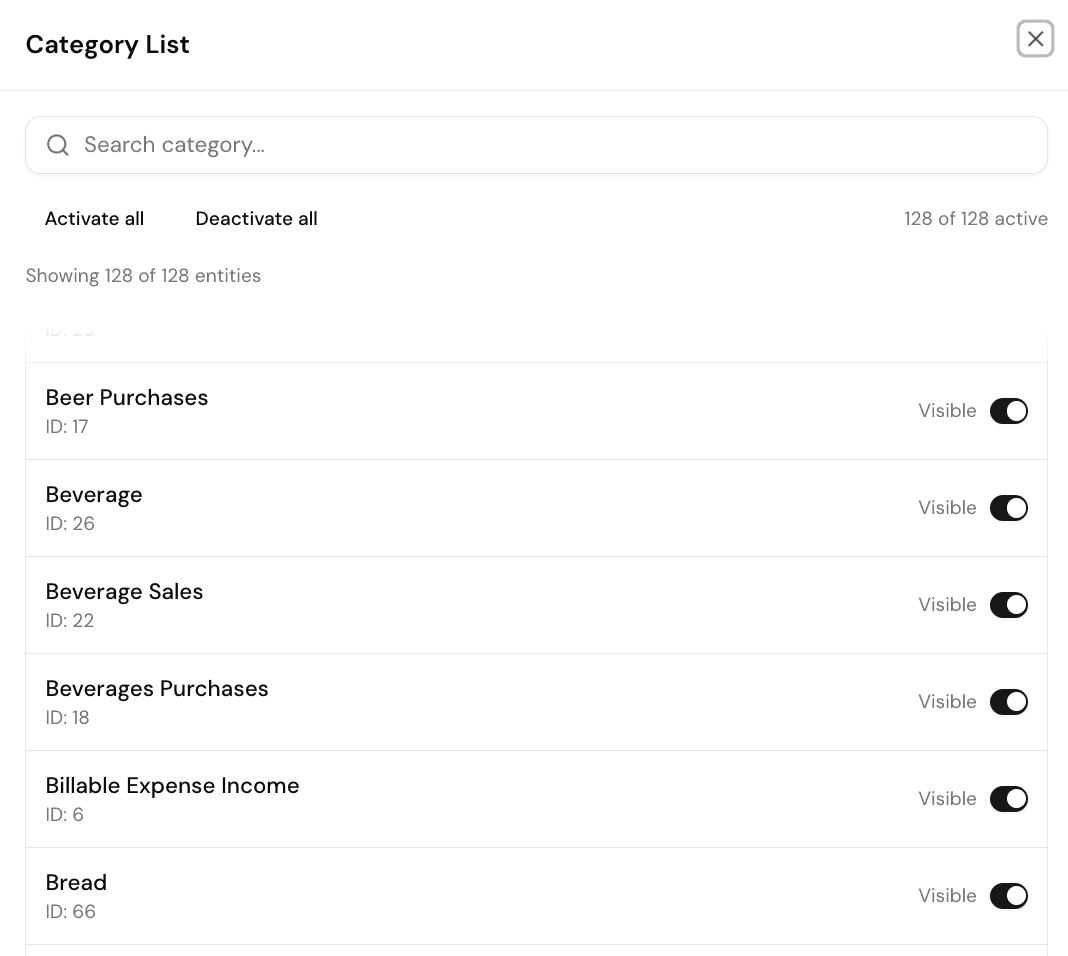1068x956 pixels.
Task: Click the ID: 17 label
Action: click(67, 427)
